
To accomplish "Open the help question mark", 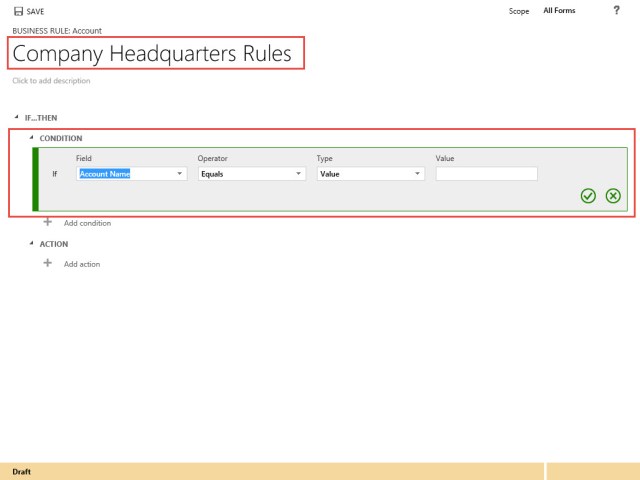I will pos(616,10).
